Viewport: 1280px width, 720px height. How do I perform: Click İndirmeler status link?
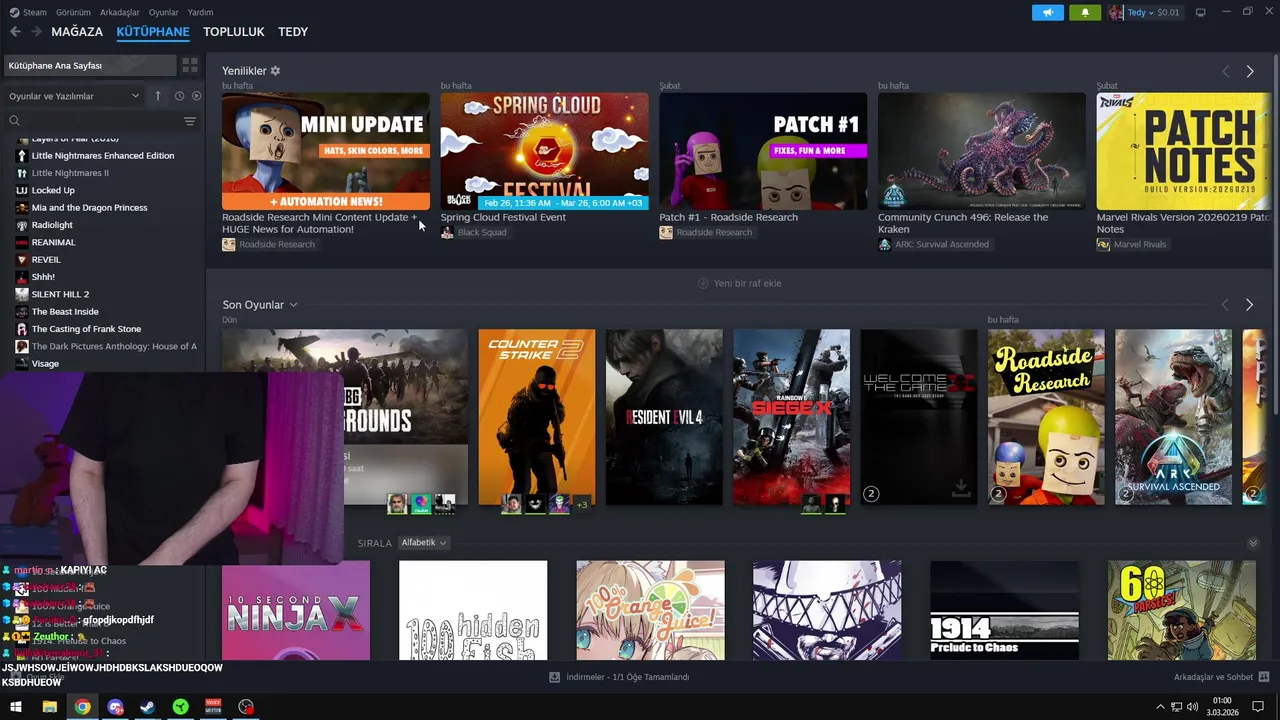[x=627, y=677]
